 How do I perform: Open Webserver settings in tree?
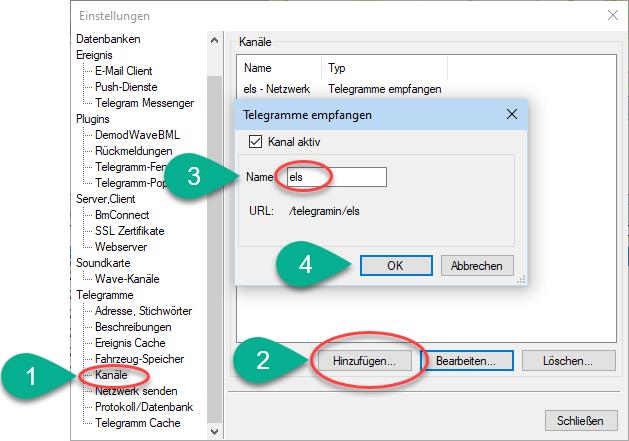pyautogui.click(x=122, y=246)
